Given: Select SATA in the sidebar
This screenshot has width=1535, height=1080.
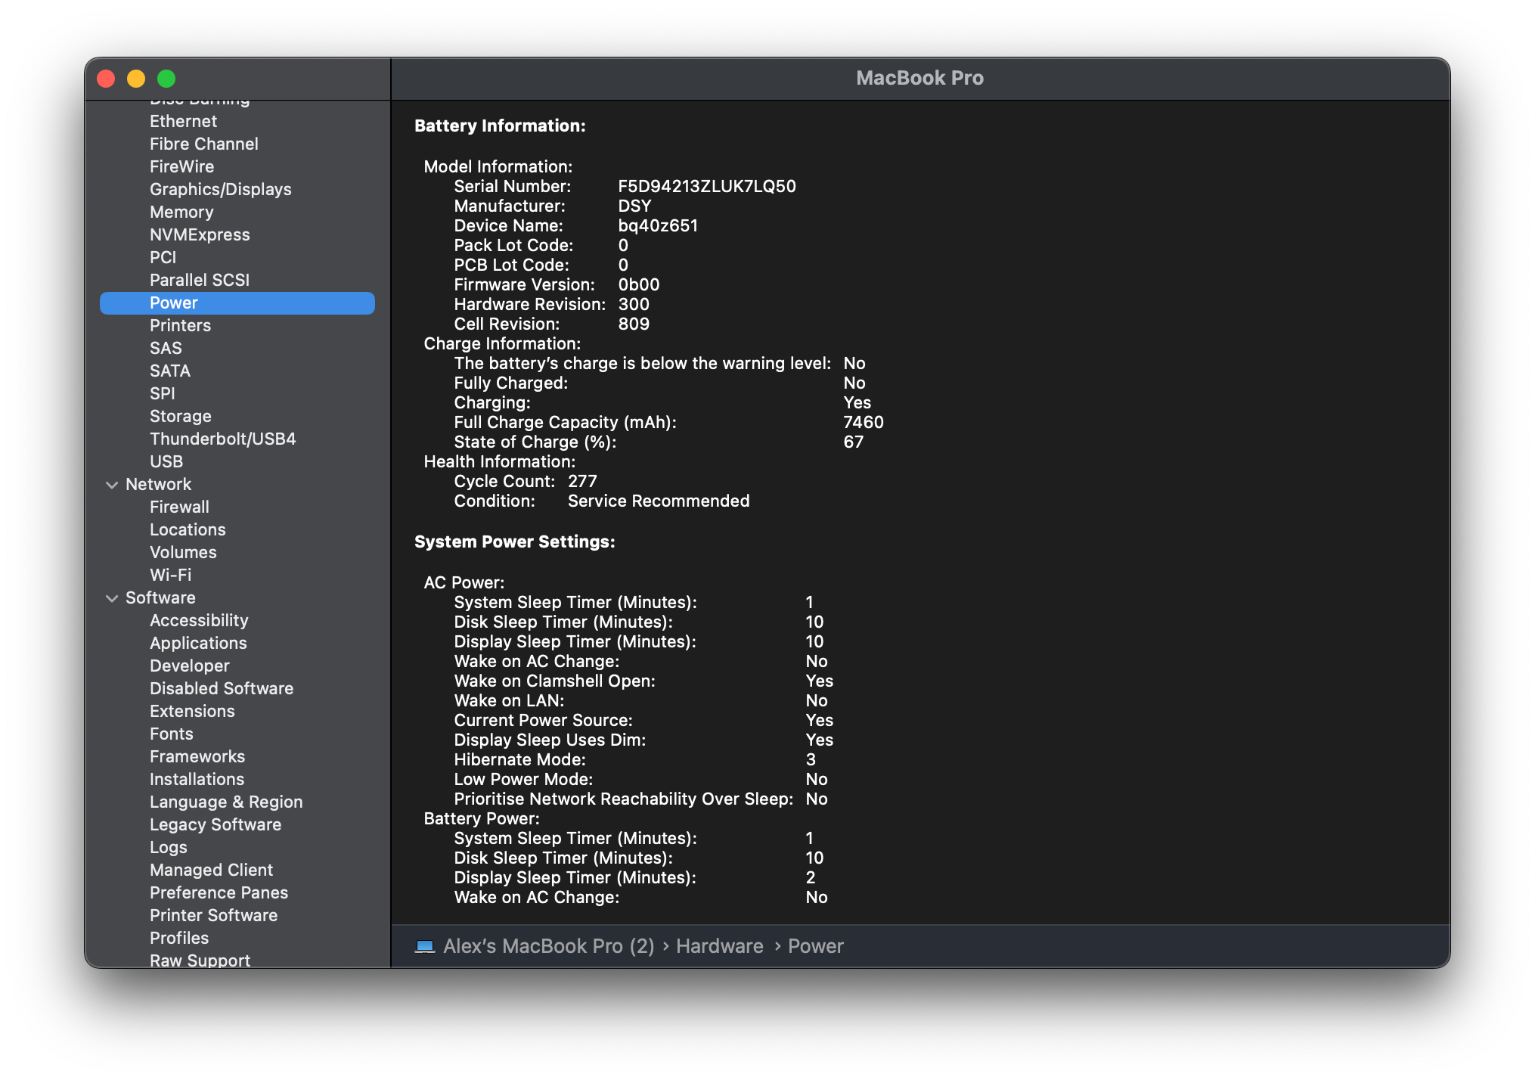Looking at the screenshot, I should [170, 371].
